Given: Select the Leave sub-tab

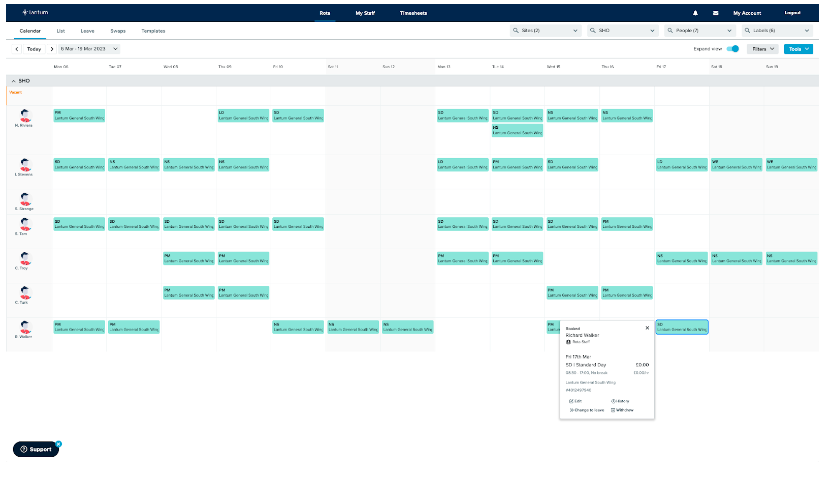Looking at the screenshot, I should tap(87, 31).
